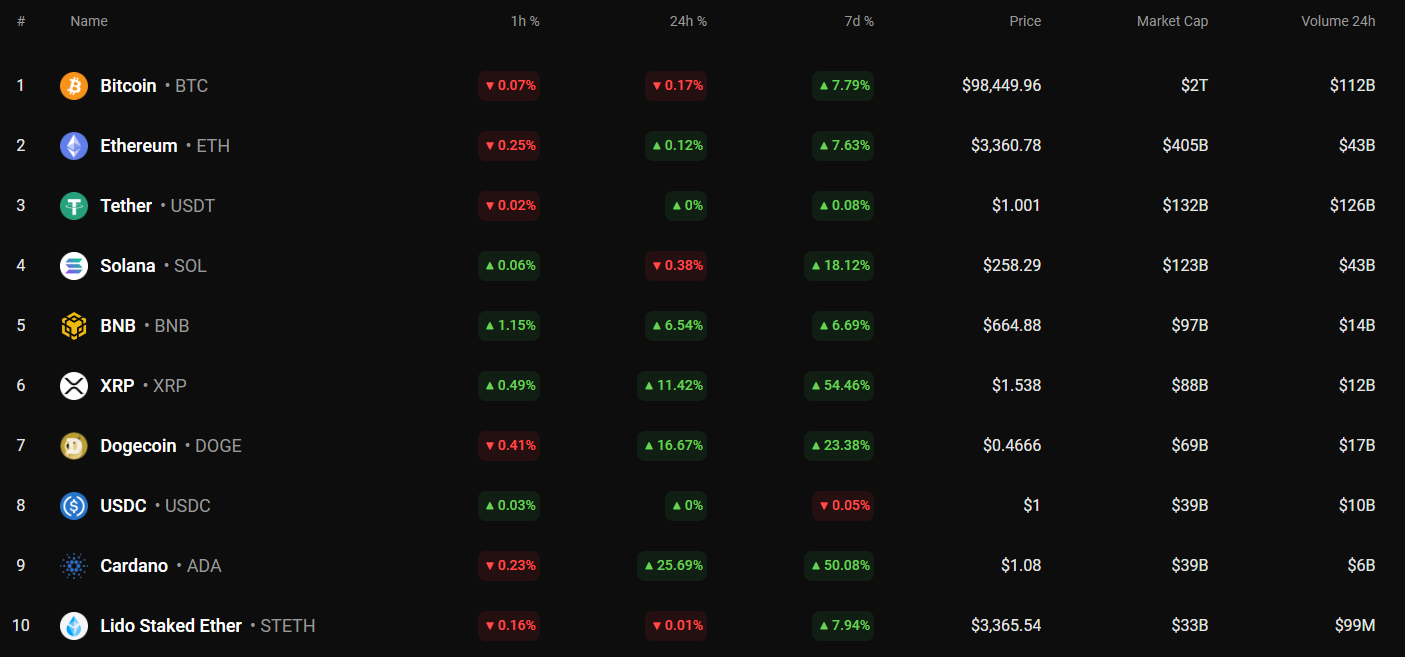Screen dimensions: 1405x657
Task: Click Ethereum's market cap $405B
Action: click(1185, 146)
